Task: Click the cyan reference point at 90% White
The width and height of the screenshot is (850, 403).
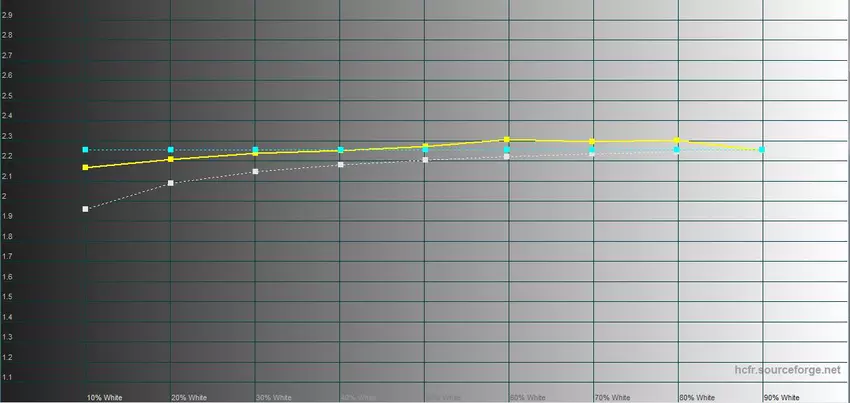Action: 762,150
